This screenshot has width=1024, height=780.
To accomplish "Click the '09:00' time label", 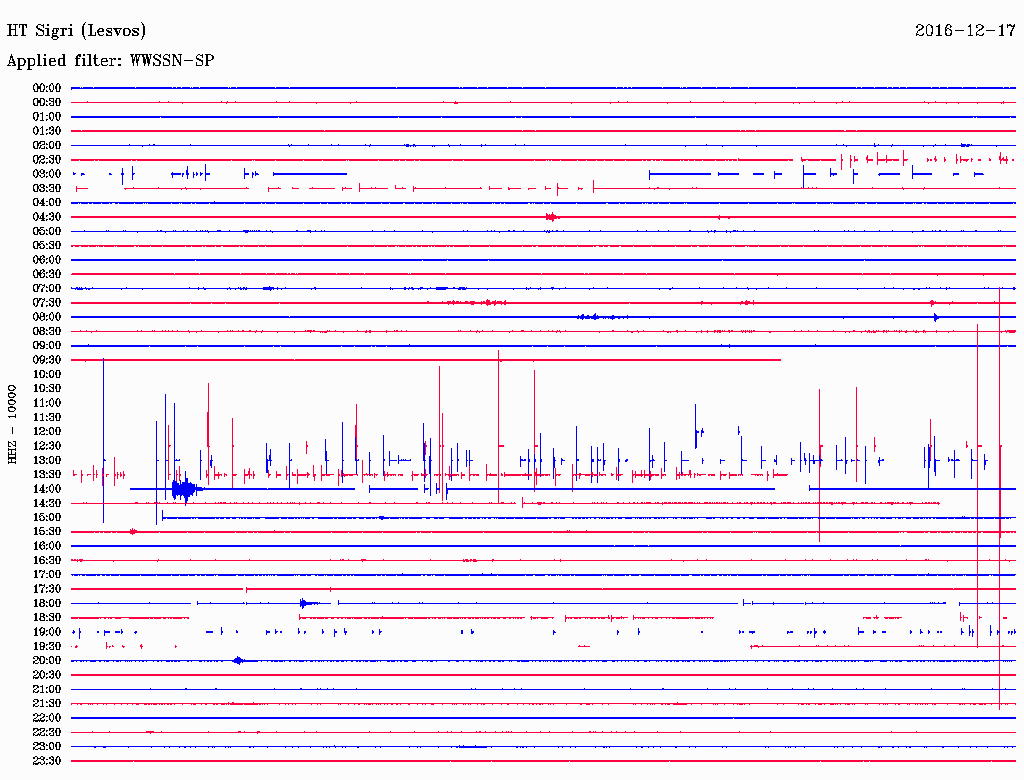I will [47, 346].
